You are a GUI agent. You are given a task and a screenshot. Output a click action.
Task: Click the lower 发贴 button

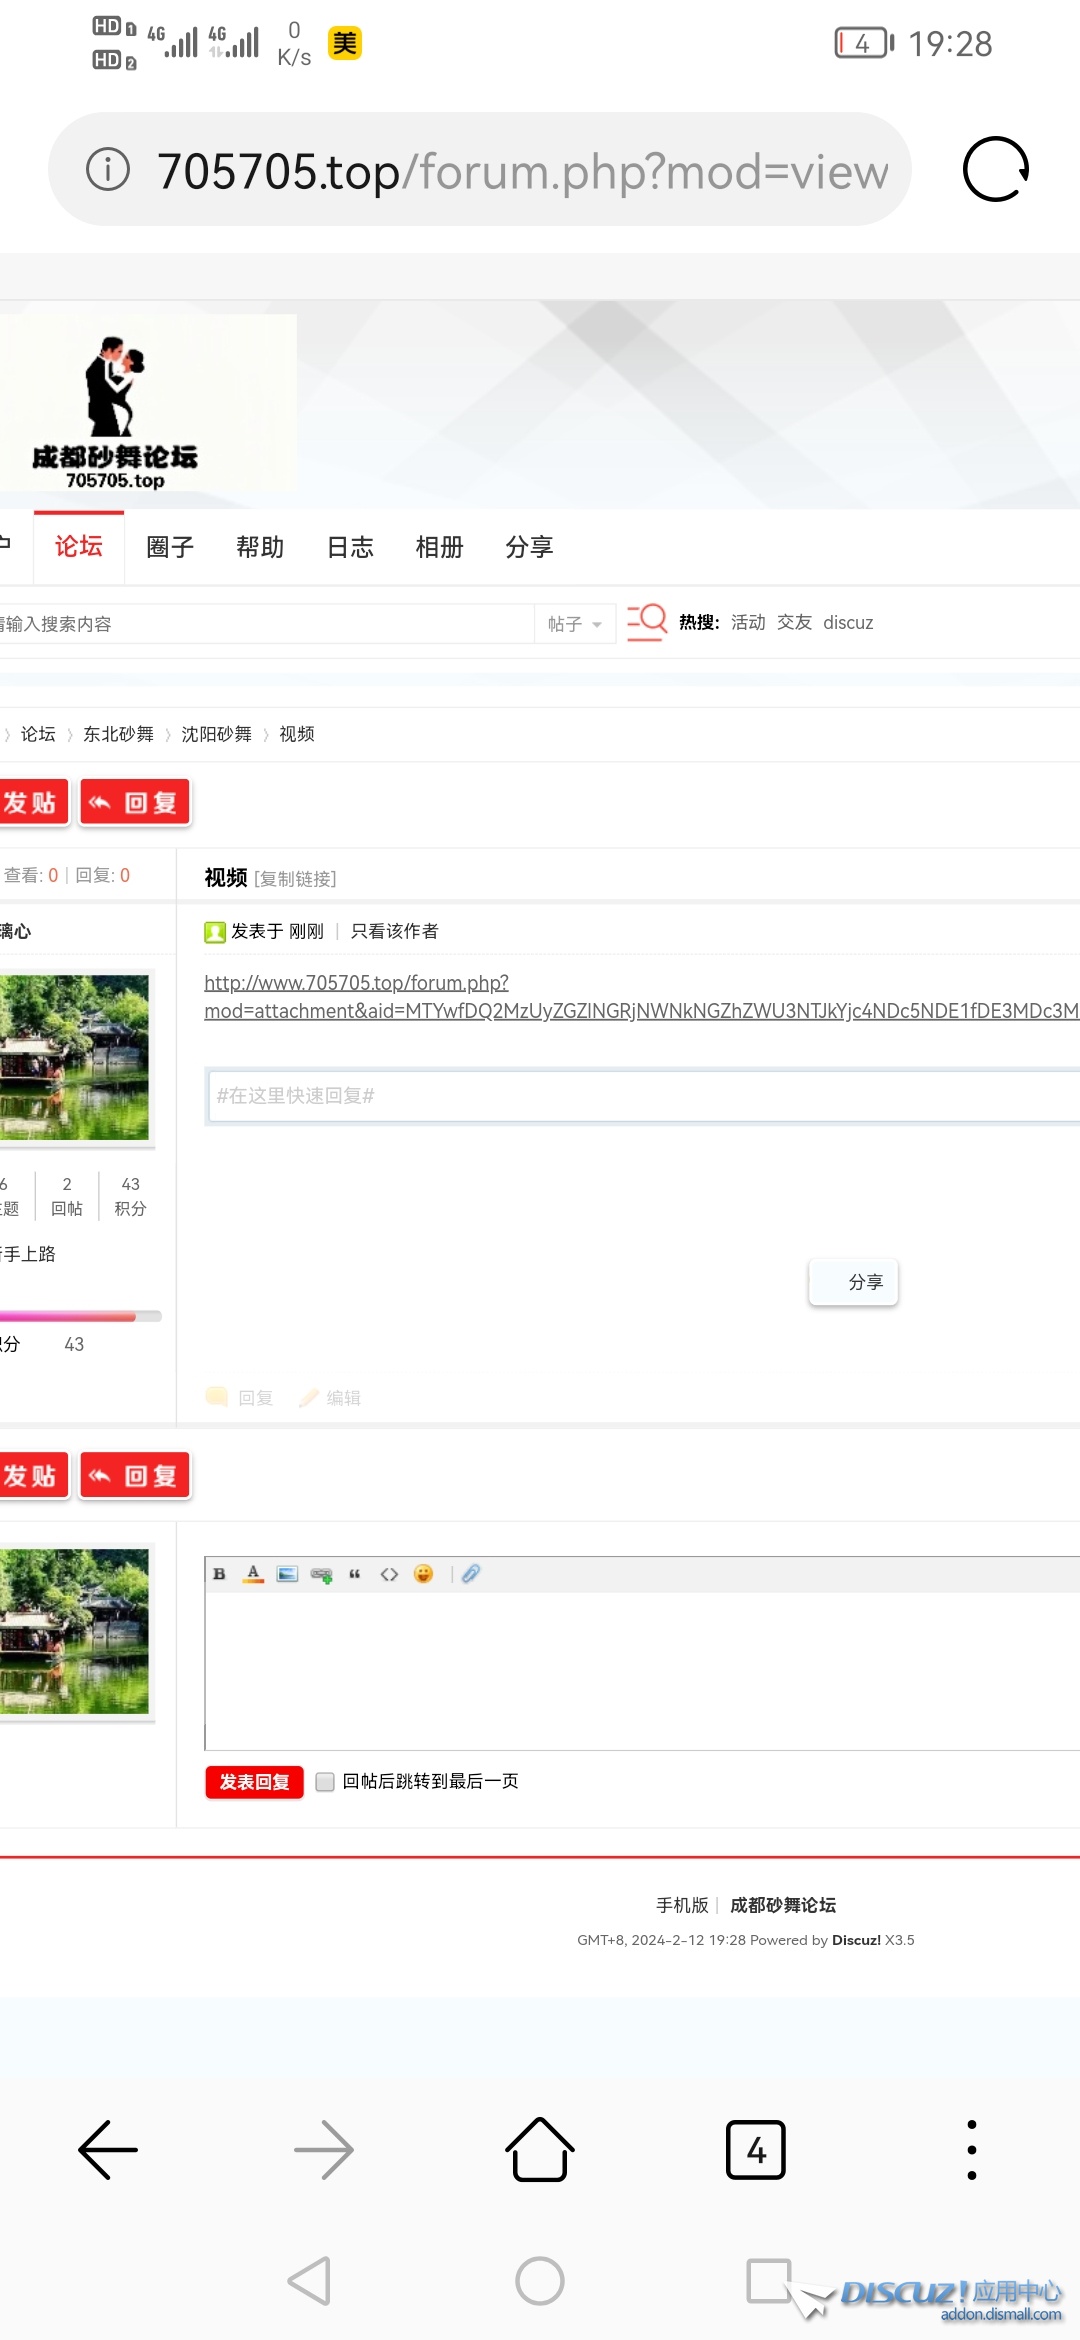click(33, 1475)
